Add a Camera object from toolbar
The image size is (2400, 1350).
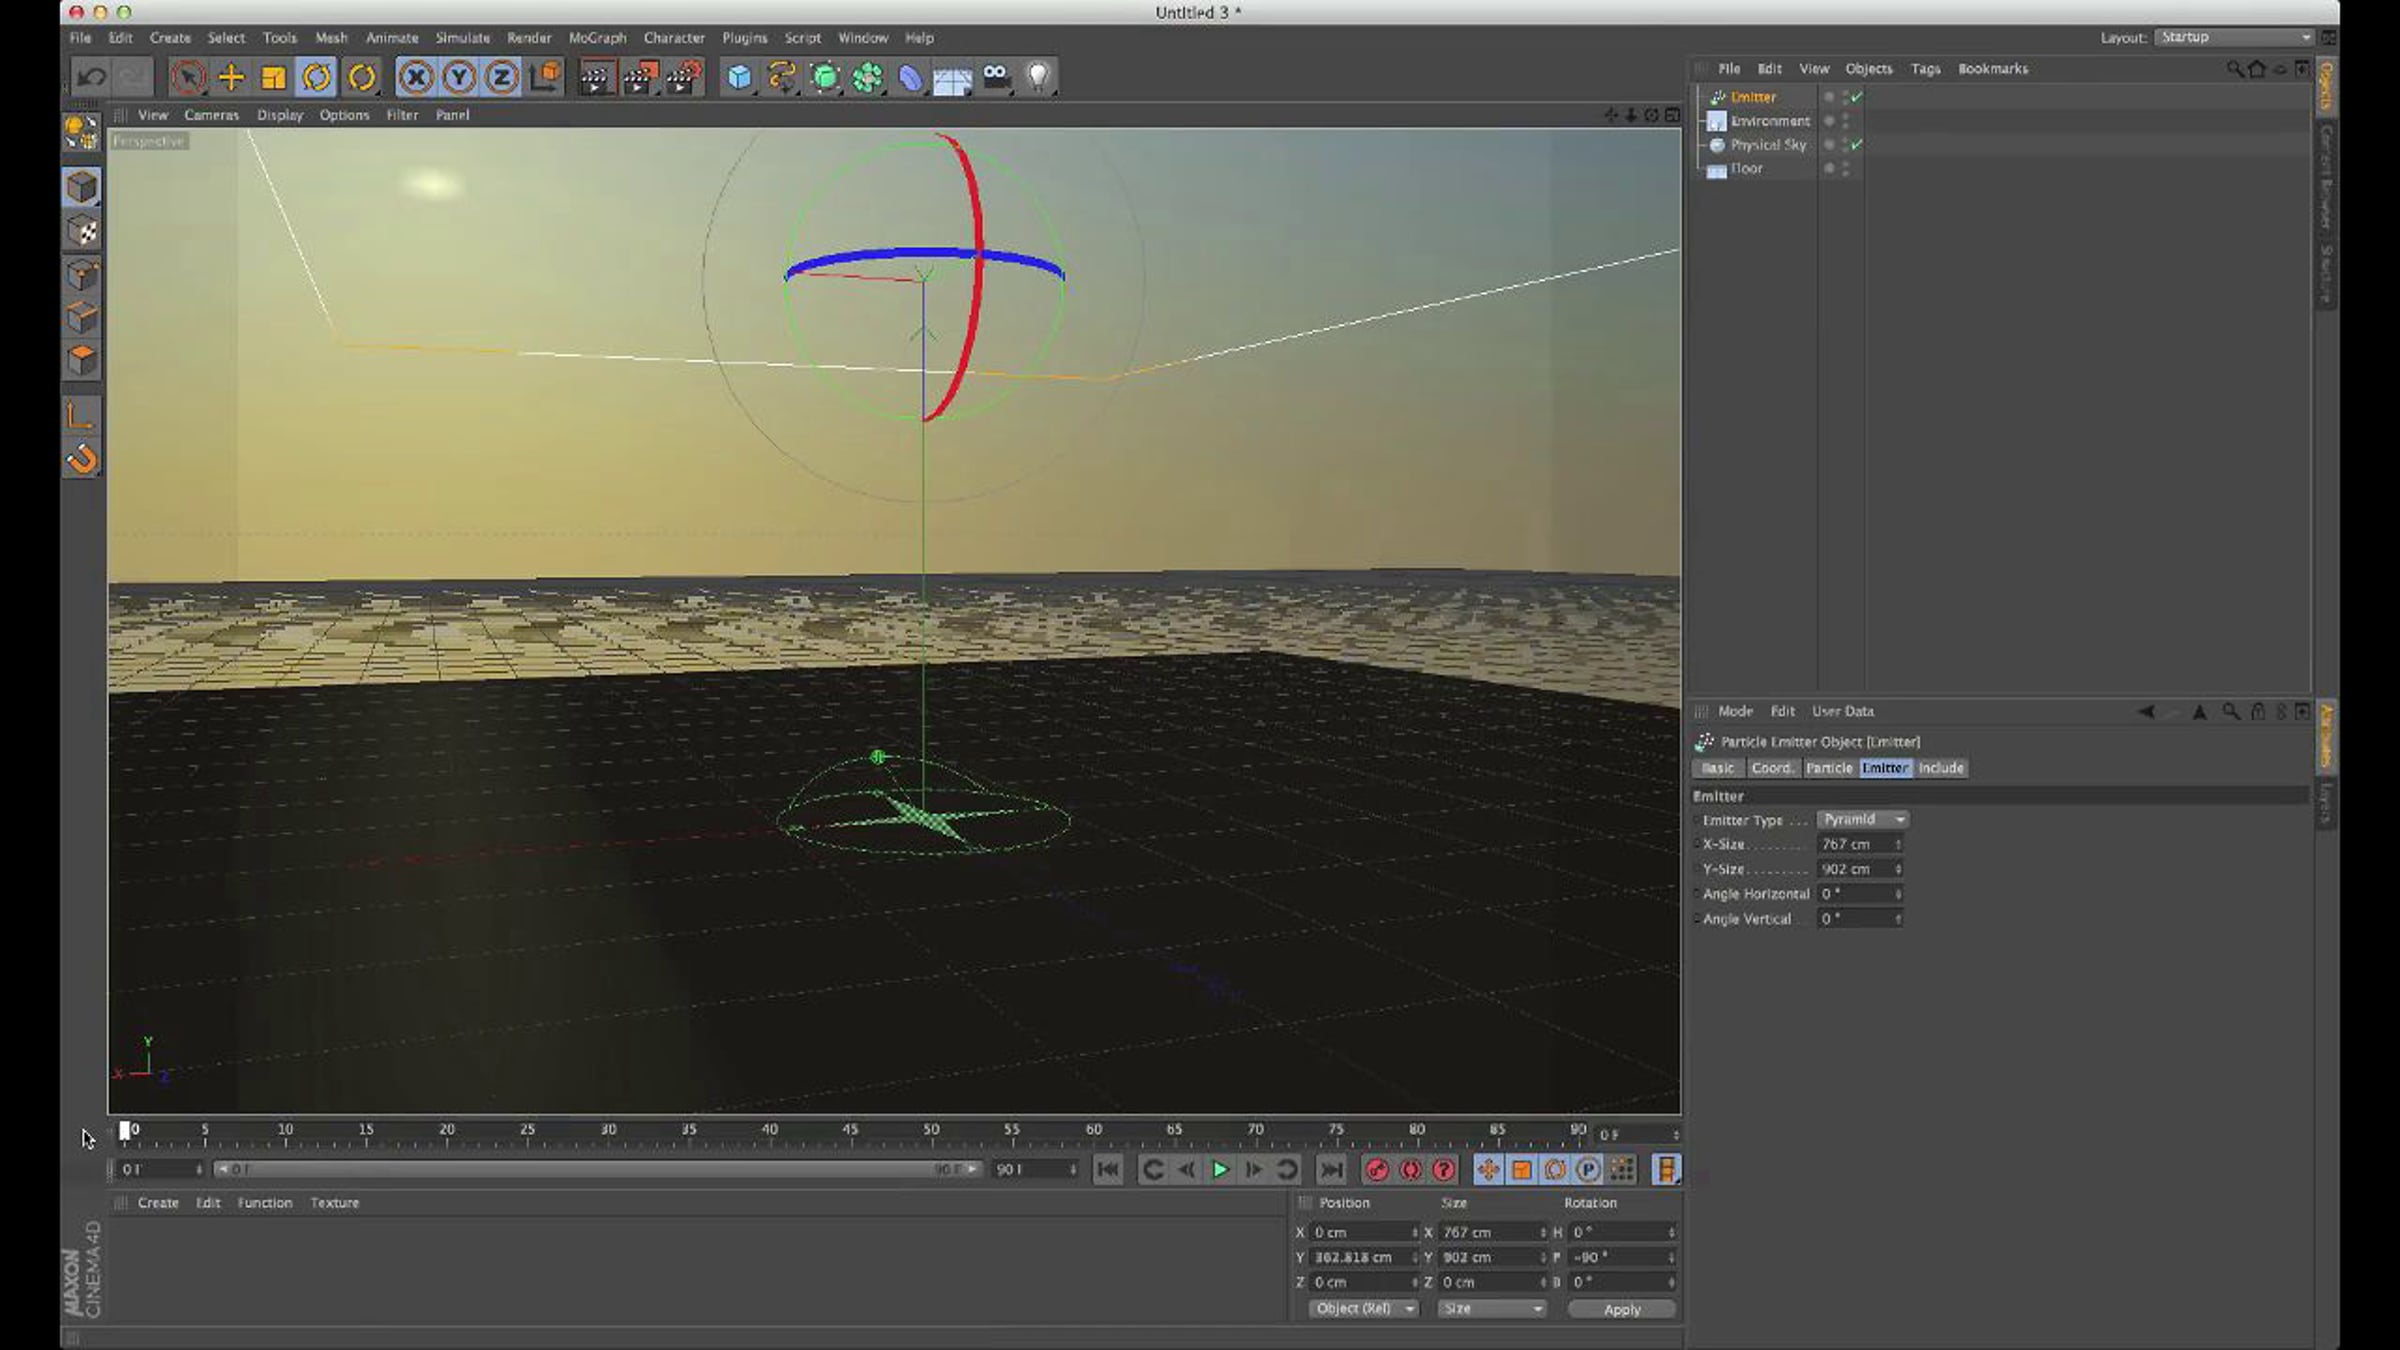(996, 77)
